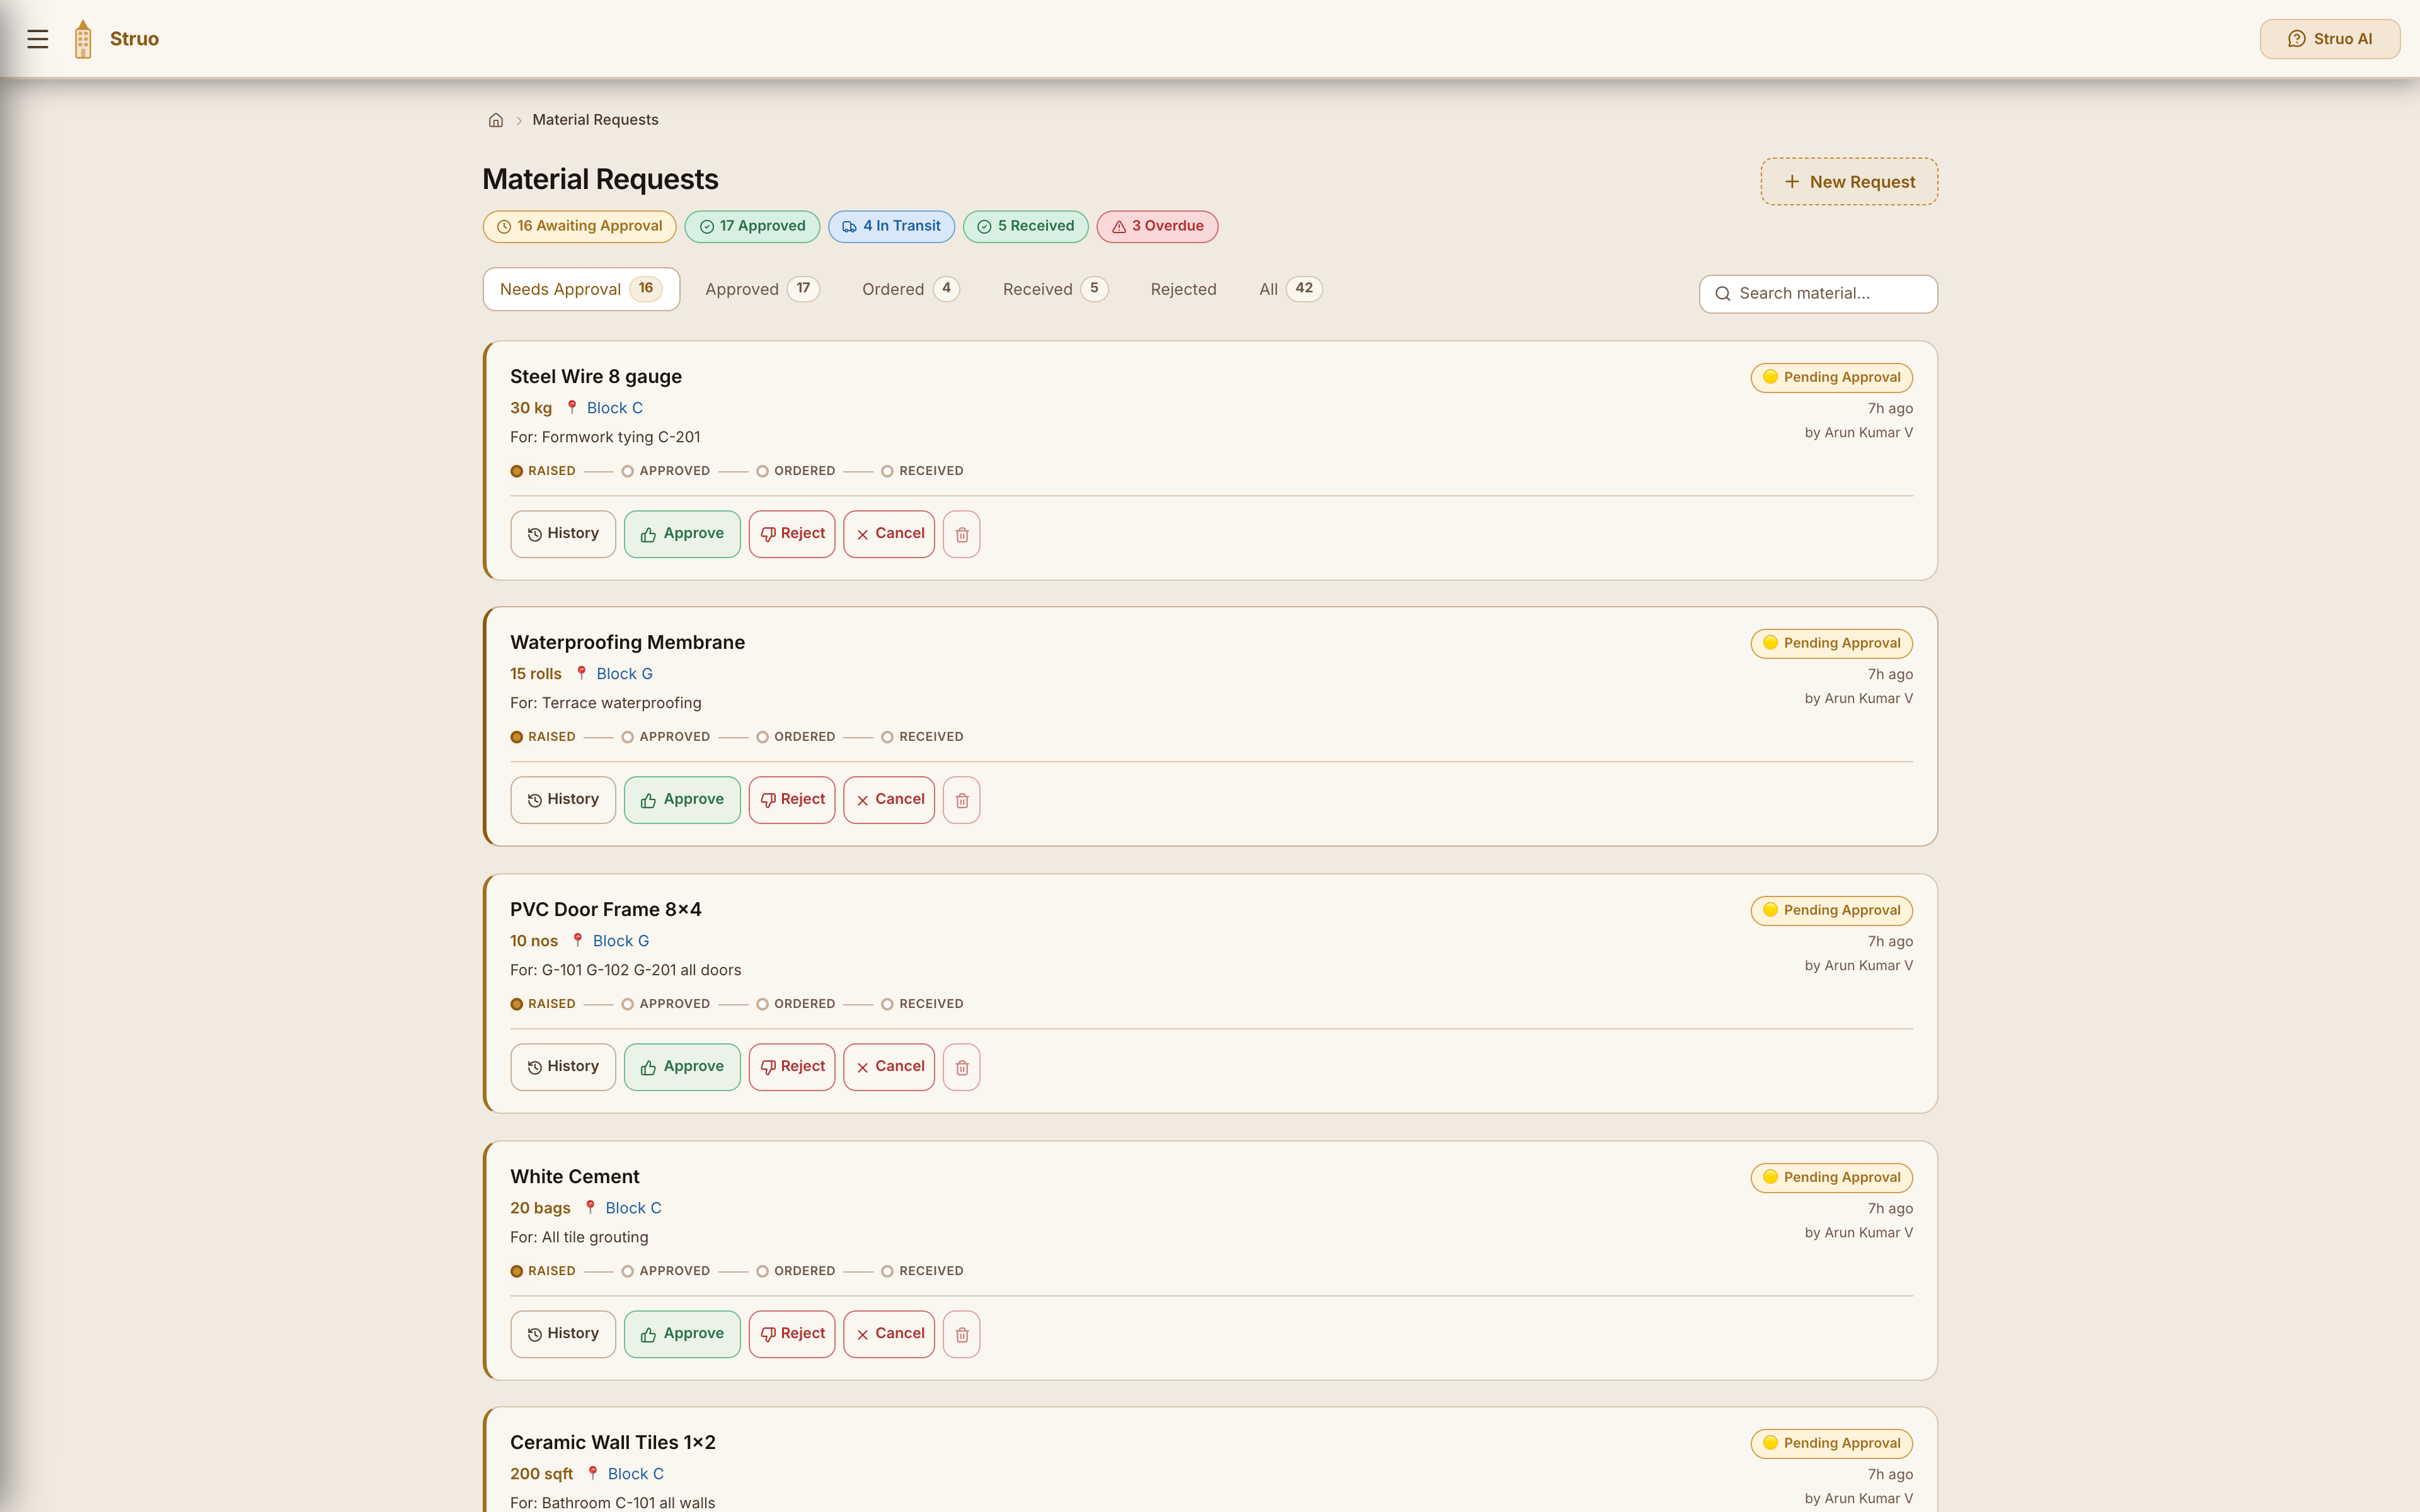
Task: View History for White Cement
Action: [563, 1334]
